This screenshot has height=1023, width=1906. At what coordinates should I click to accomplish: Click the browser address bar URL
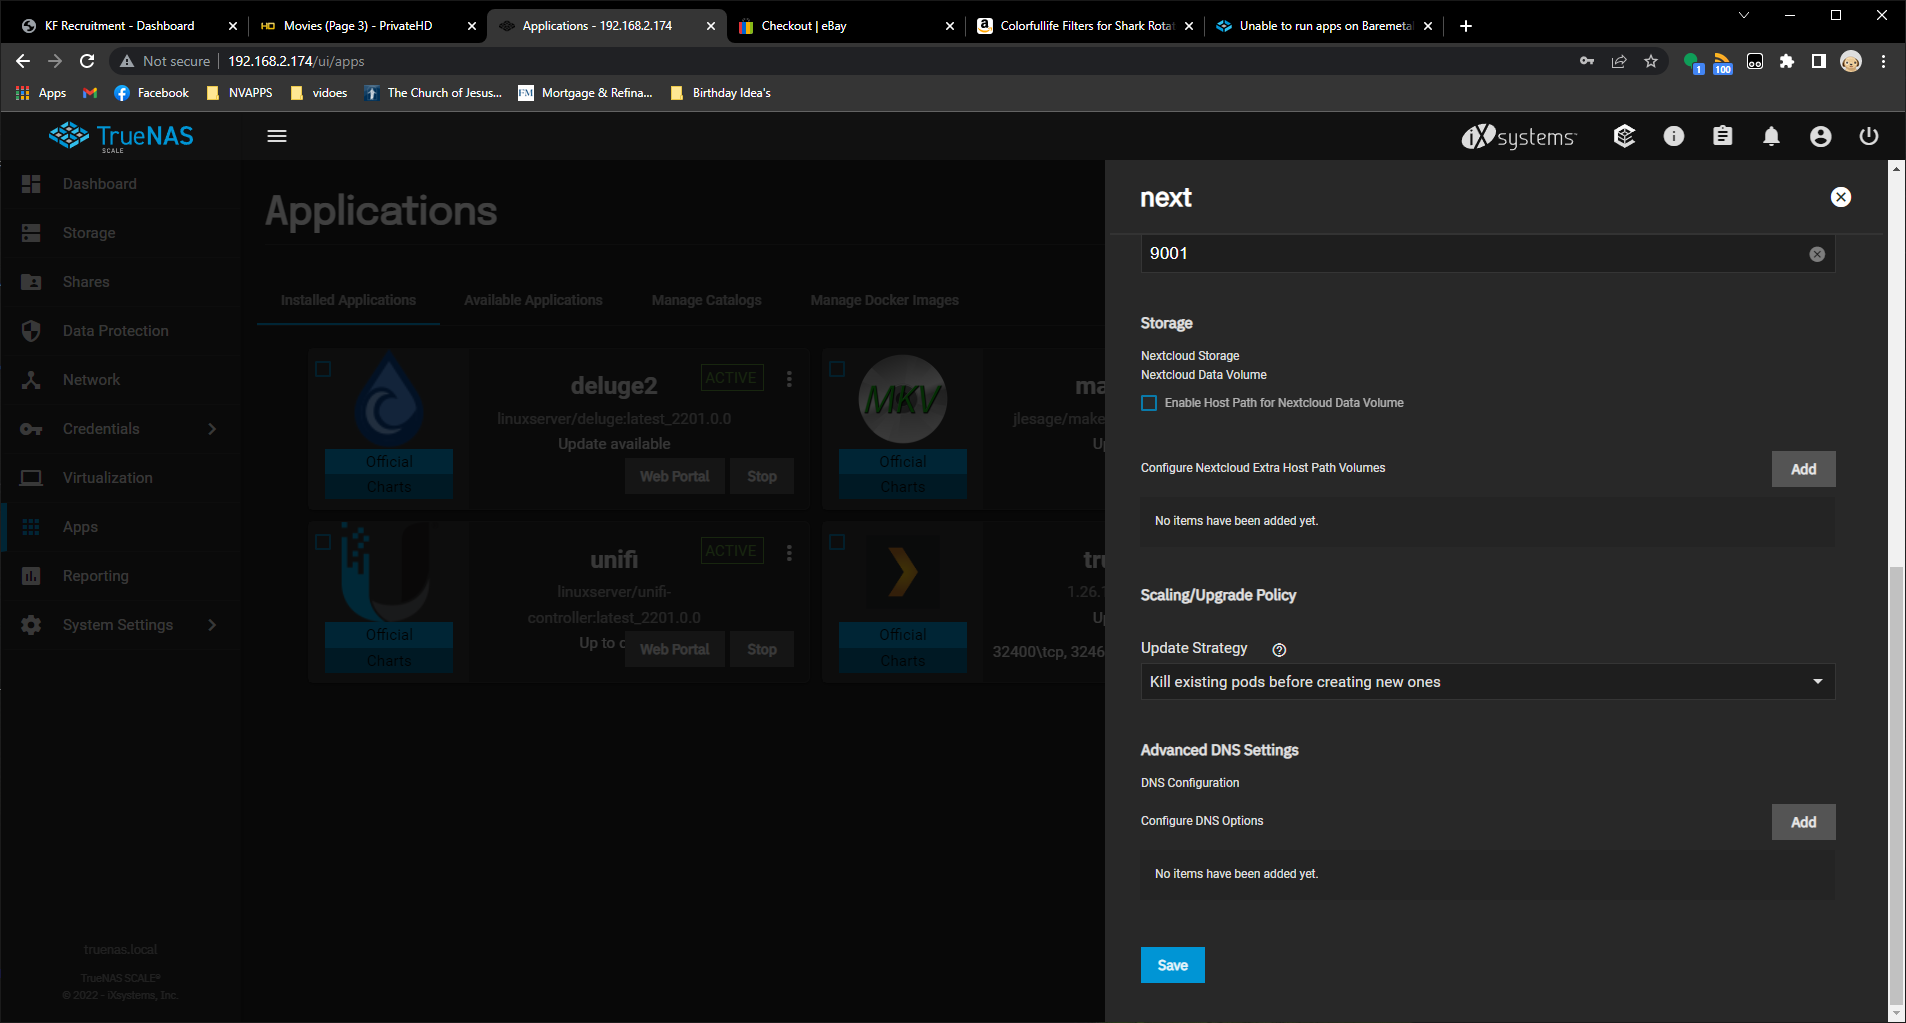click(x=296, y=61)
